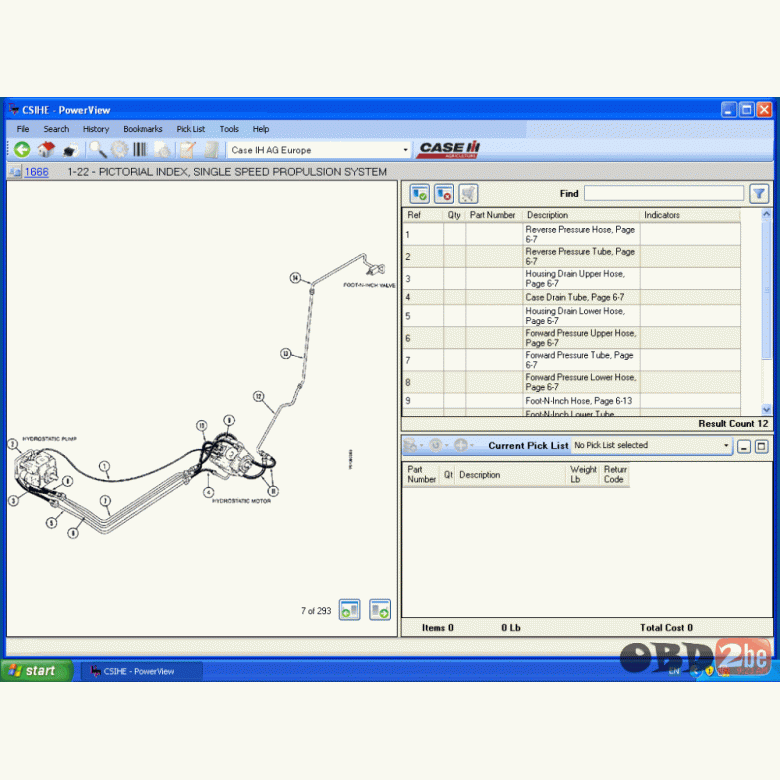Go to next page of 293
Viewport: 780px width, 780px height.
click(380, 610)
